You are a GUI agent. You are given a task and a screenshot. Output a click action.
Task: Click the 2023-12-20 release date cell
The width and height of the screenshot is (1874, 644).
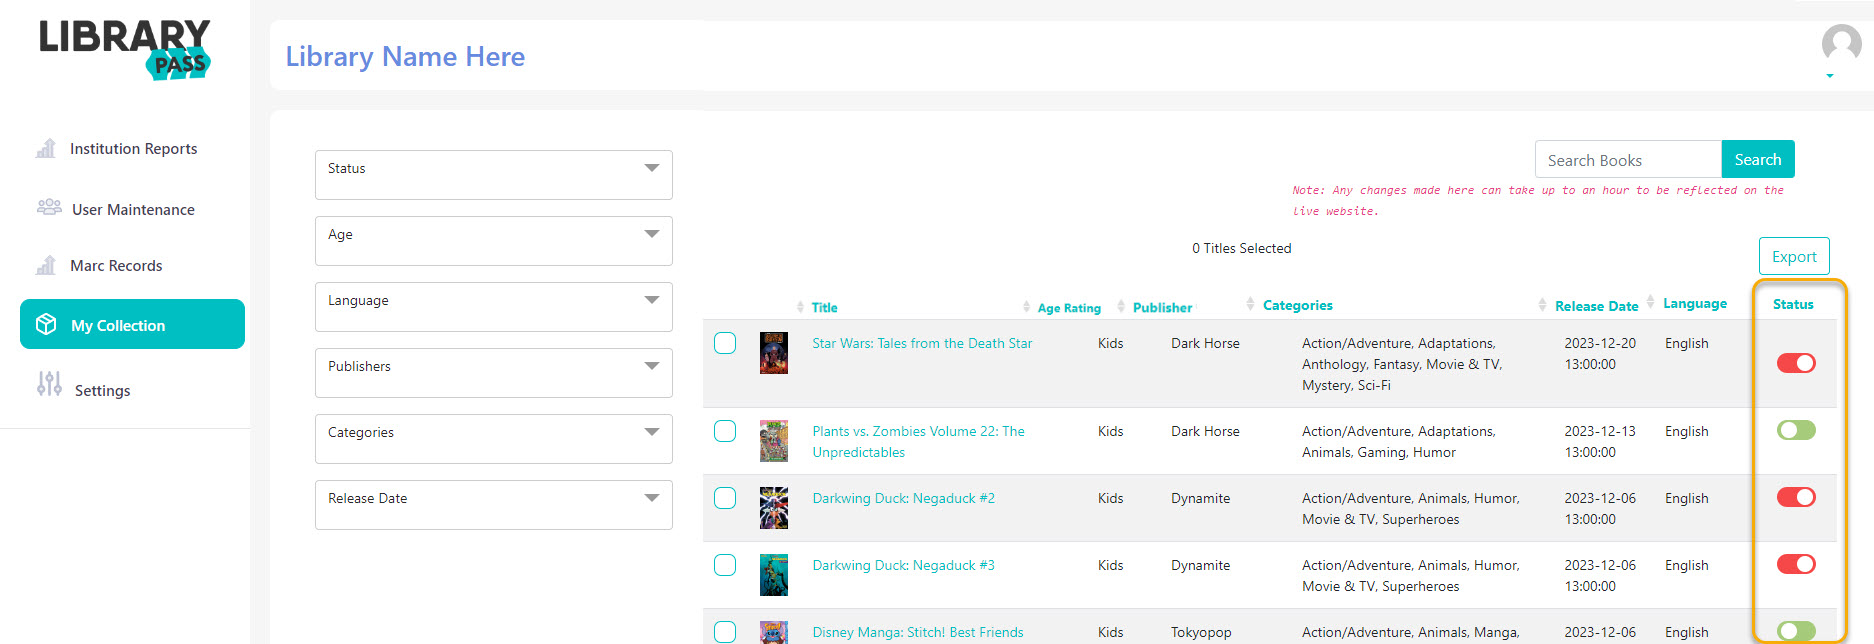pos(1600,353)
